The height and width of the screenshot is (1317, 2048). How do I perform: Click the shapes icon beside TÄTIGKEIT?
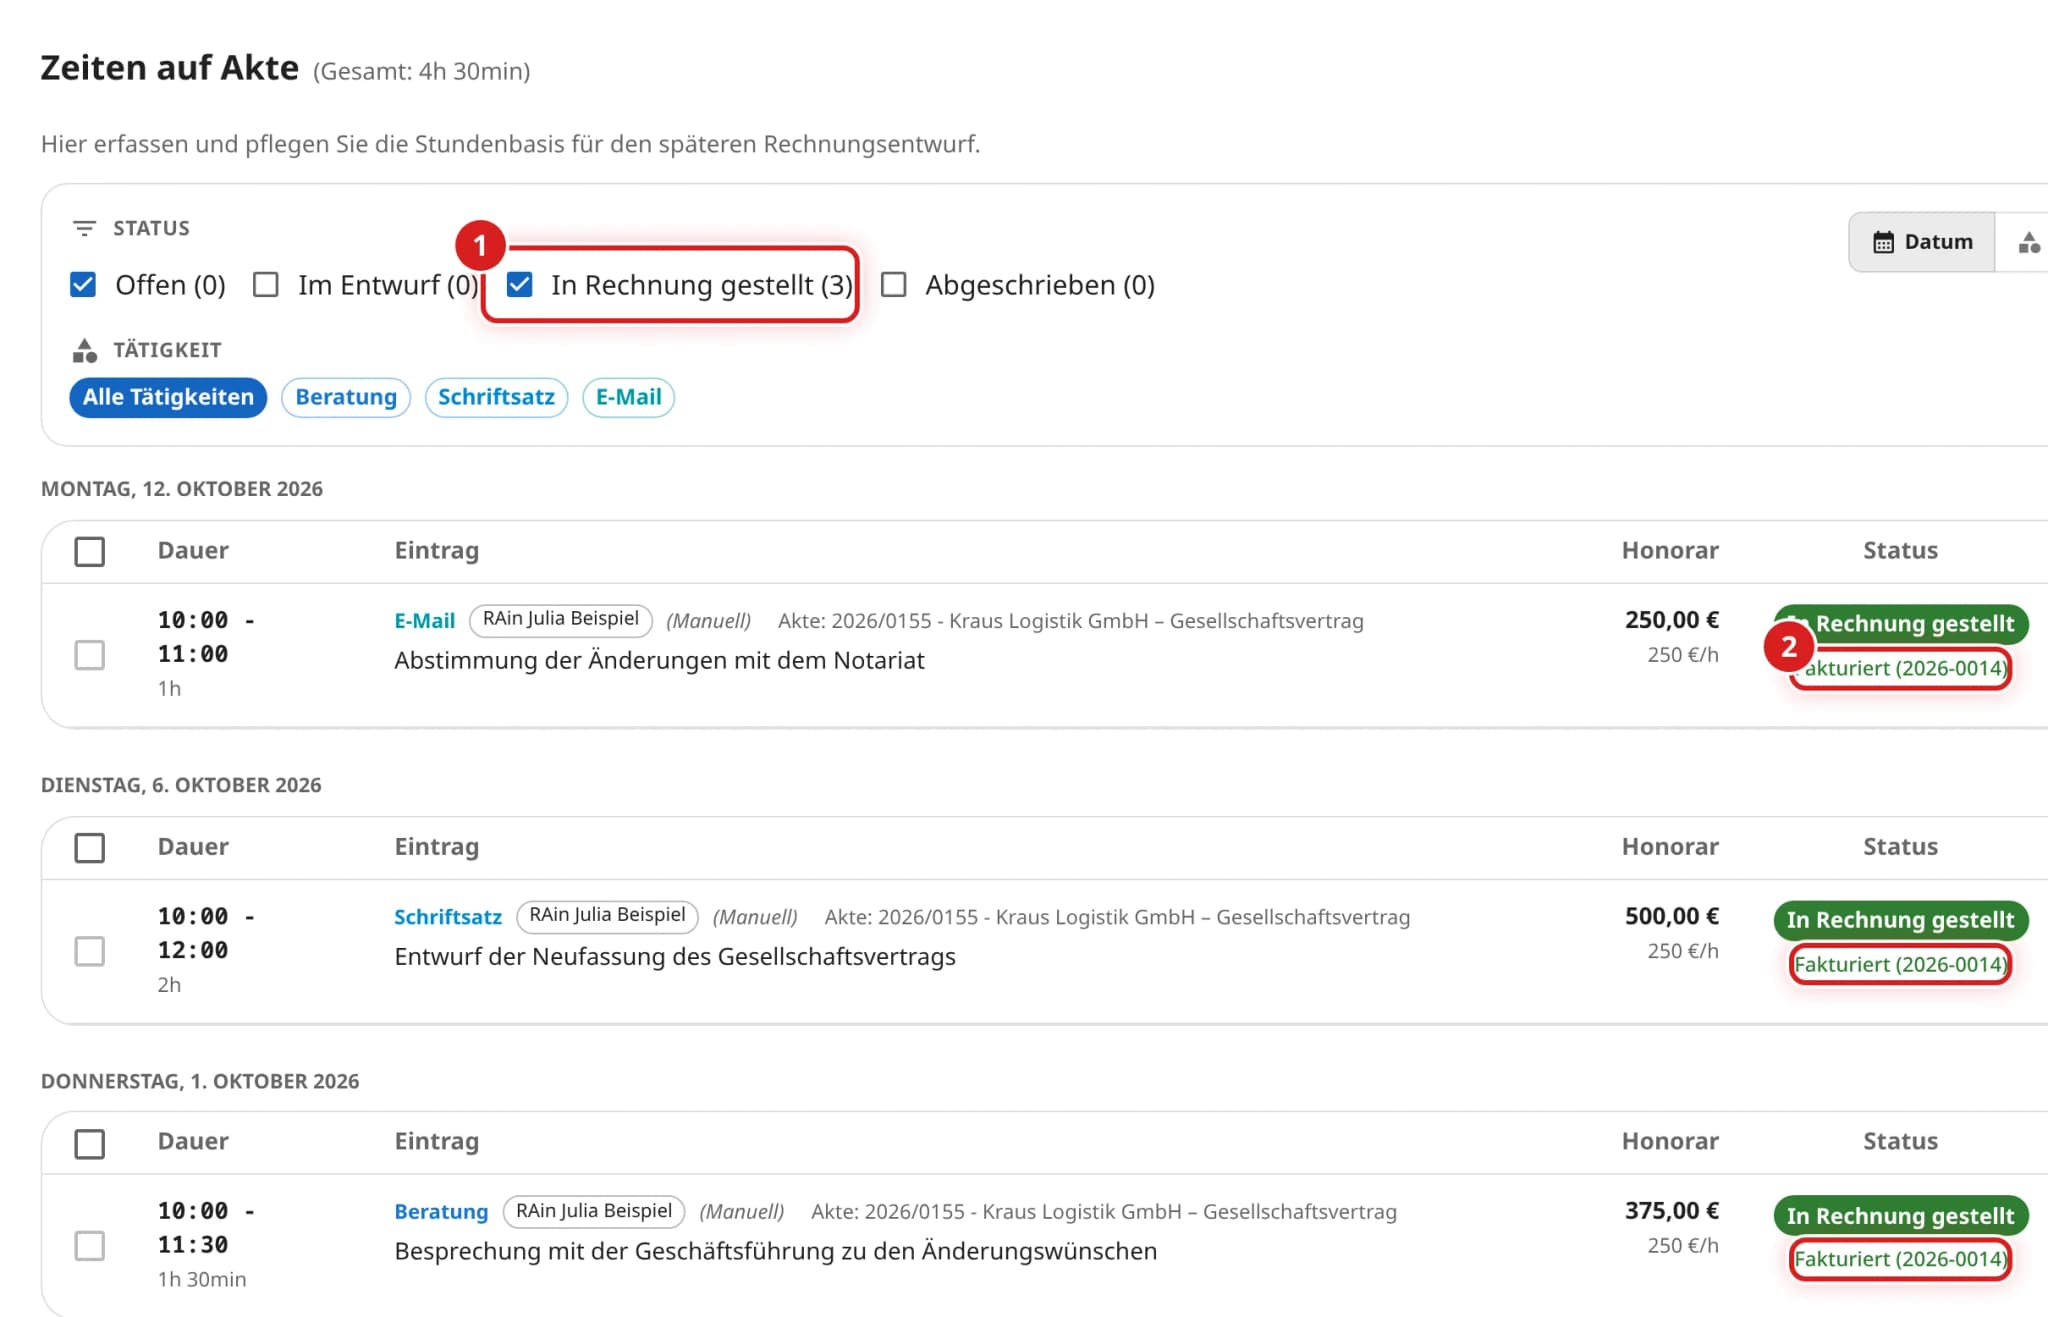point(84,350)
